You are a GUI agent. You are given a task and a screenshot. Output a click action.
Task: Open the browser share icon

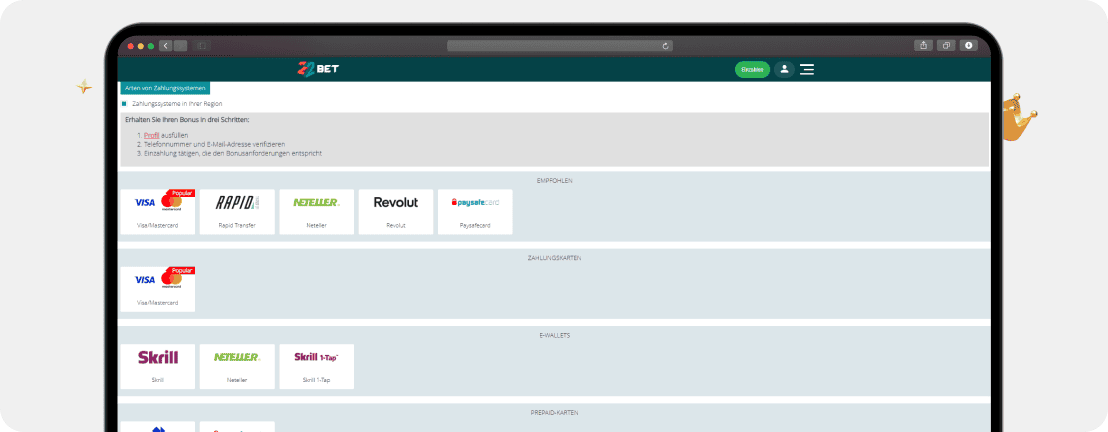tap(923, 45)
